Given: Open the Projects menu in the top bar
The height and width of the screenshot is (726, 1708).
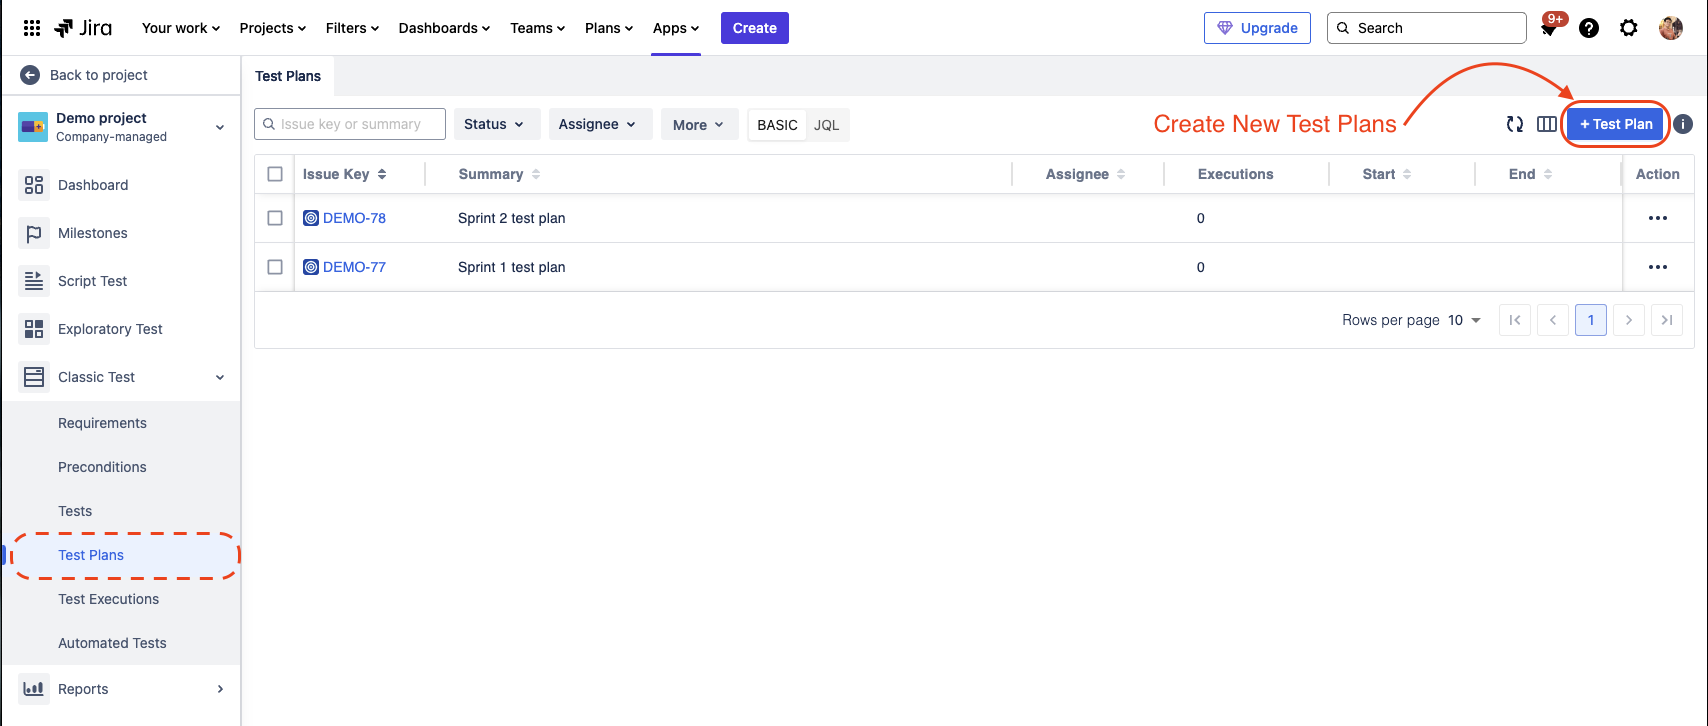Looking at the screenshot, I should click(x=272, y=28).
